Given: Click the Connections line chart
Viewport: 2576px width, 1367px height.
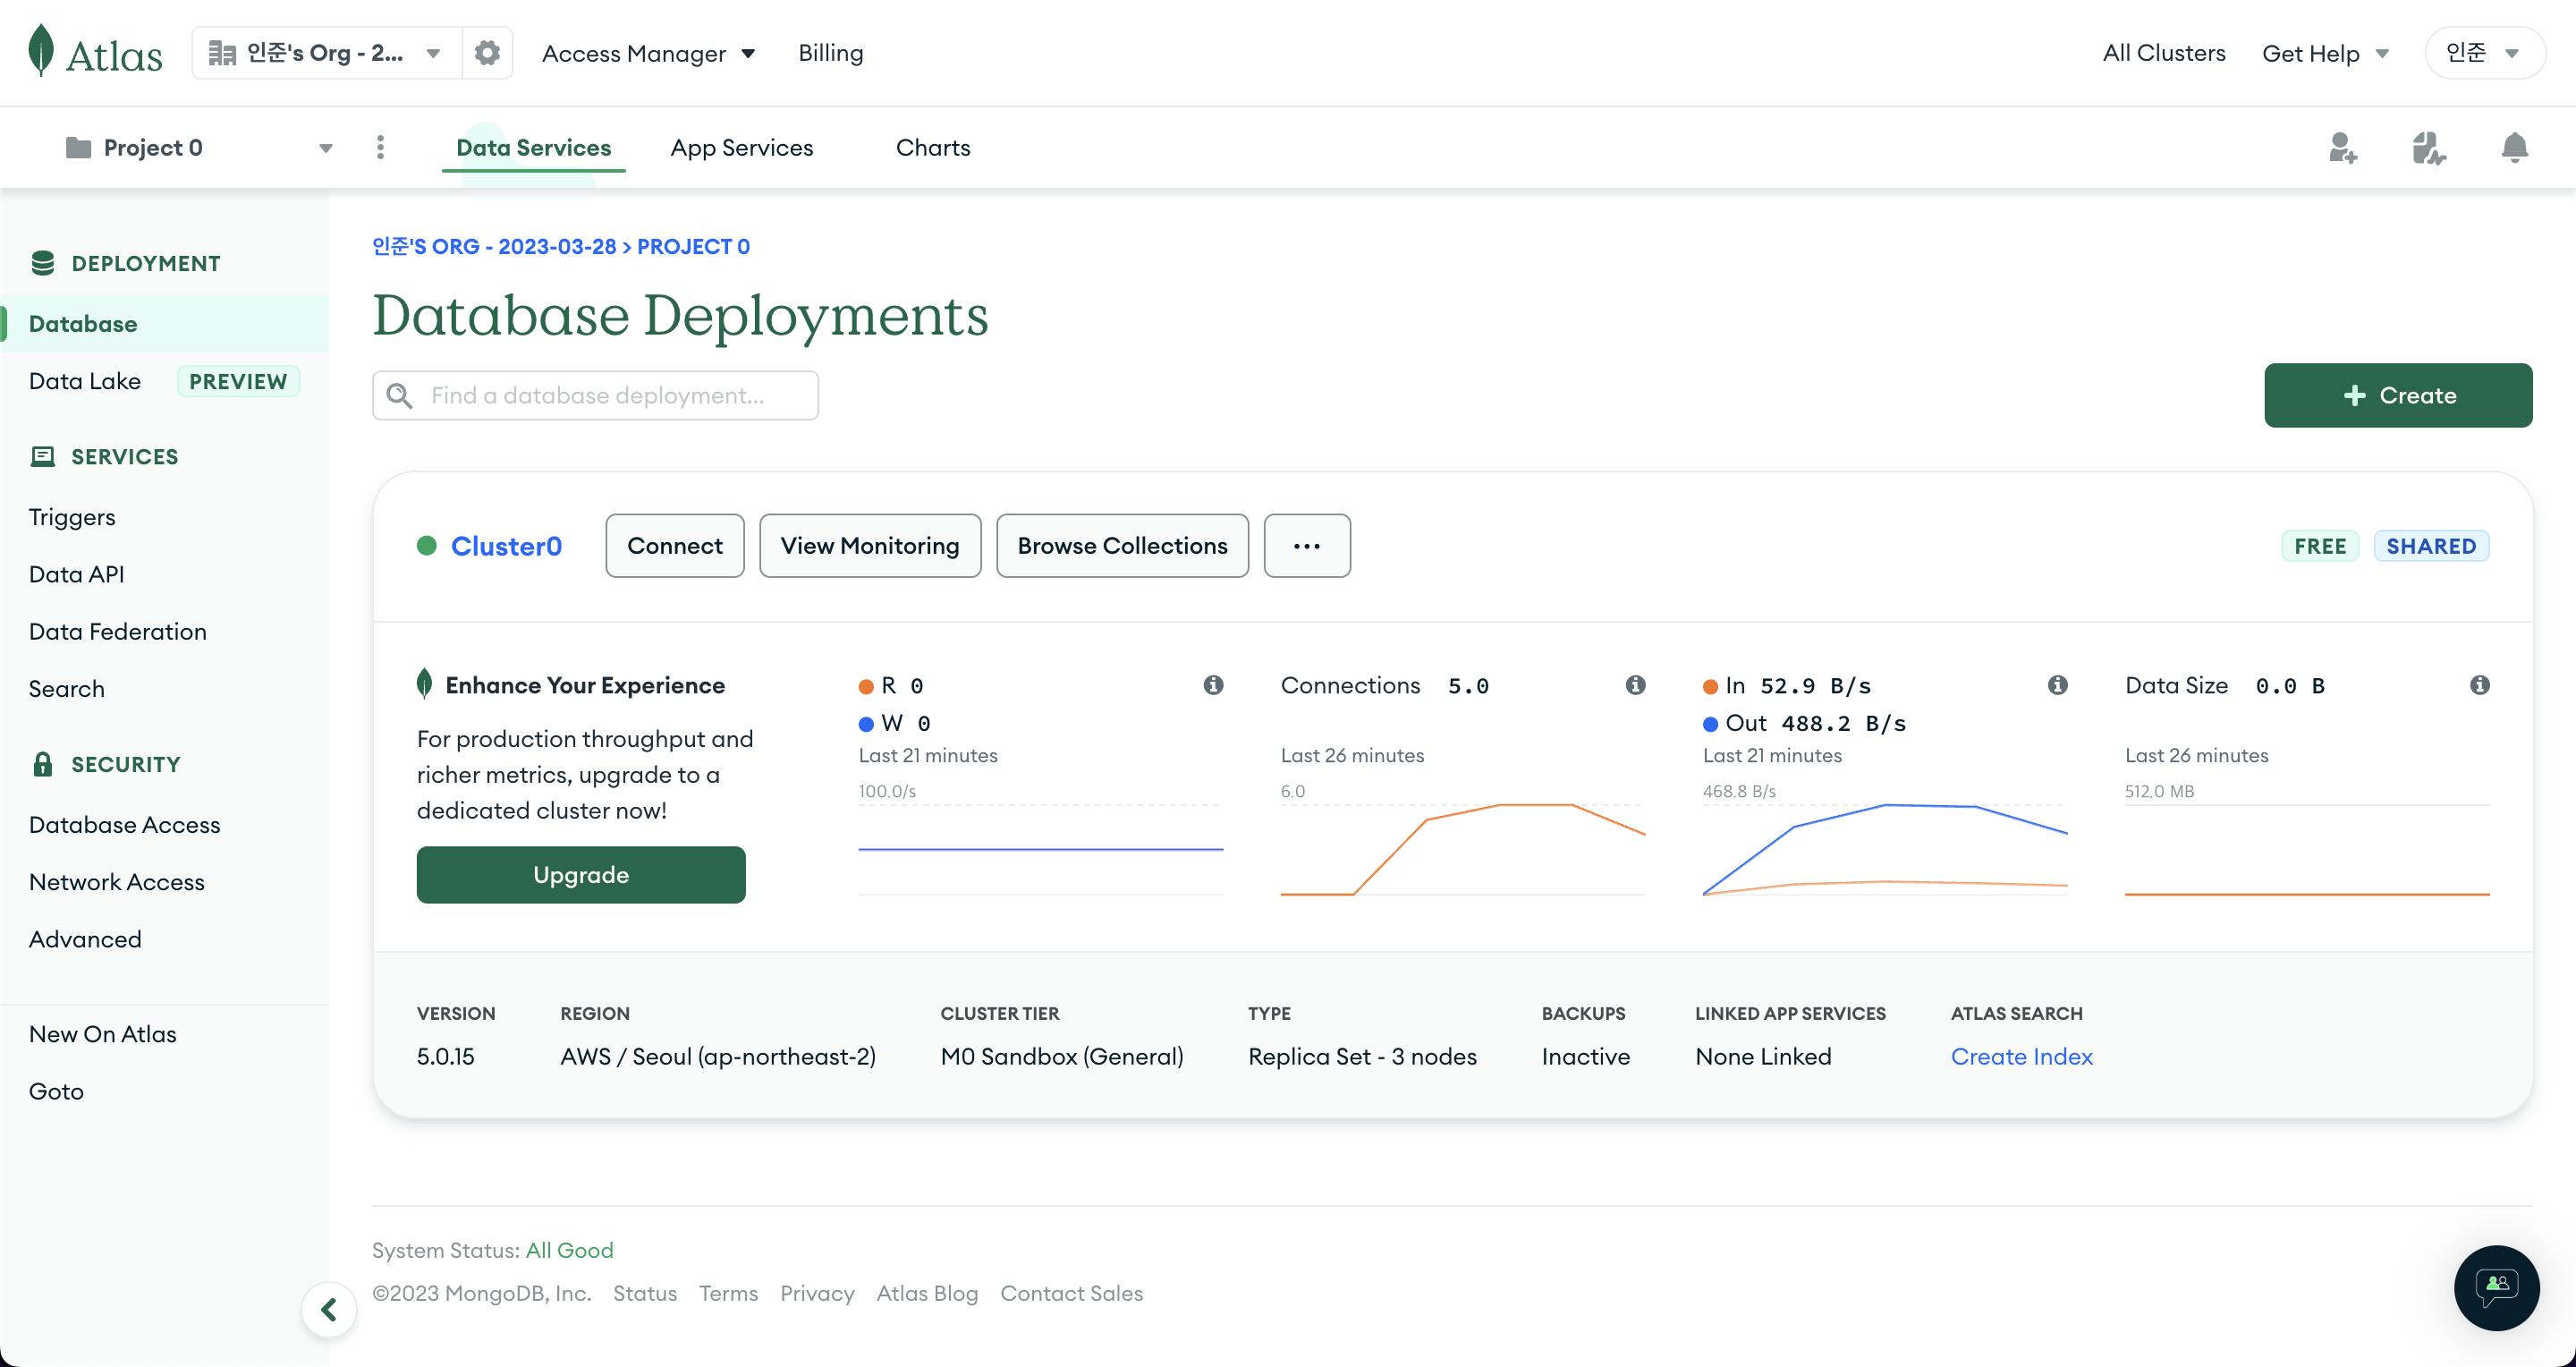Looking at the screenshot, I should (x=1463, y=849).
